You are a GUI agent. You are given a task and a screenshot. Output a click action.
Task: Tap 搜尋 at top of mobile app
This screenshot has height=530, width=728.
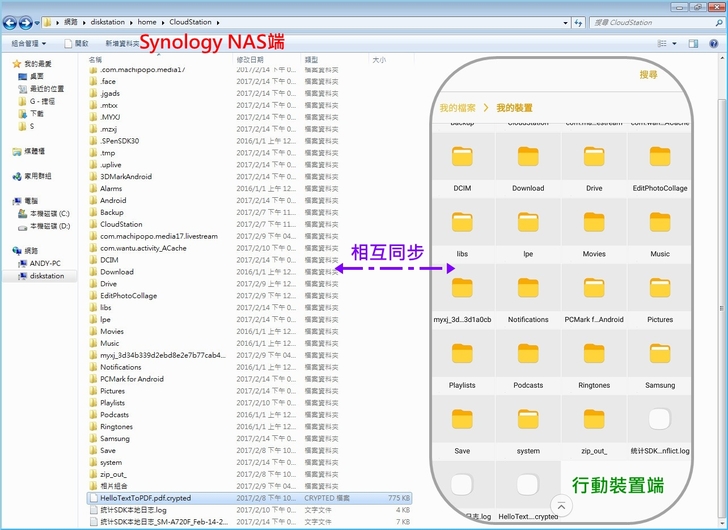(649, 75)
